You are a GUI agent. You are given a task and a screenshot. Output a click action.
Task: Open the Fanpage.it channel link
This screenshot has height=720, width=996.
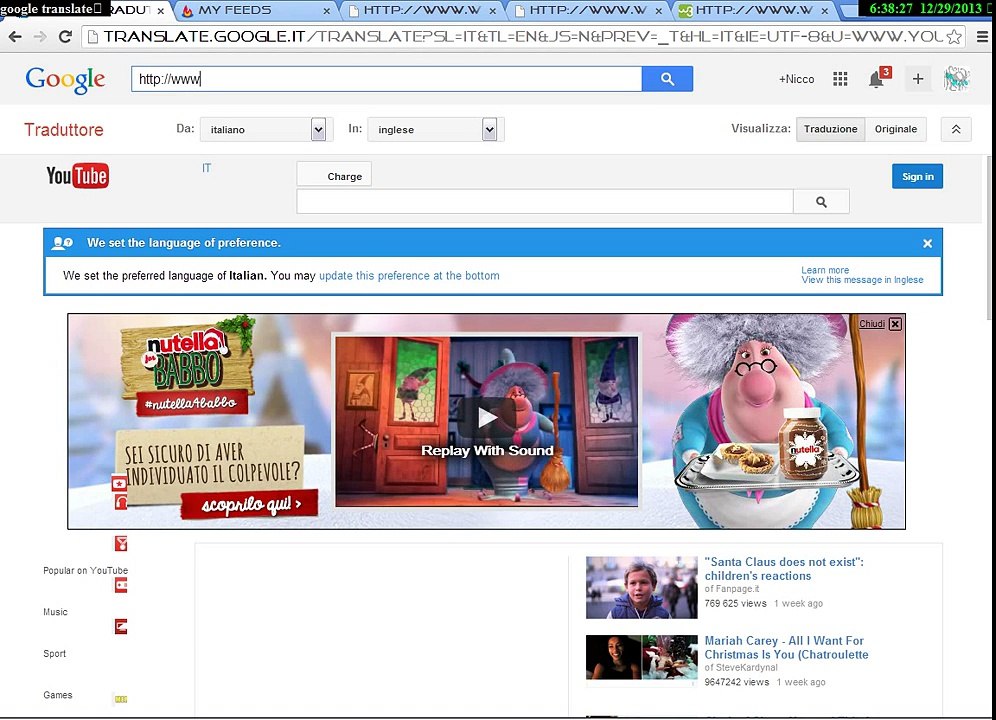tap(737, 589)
